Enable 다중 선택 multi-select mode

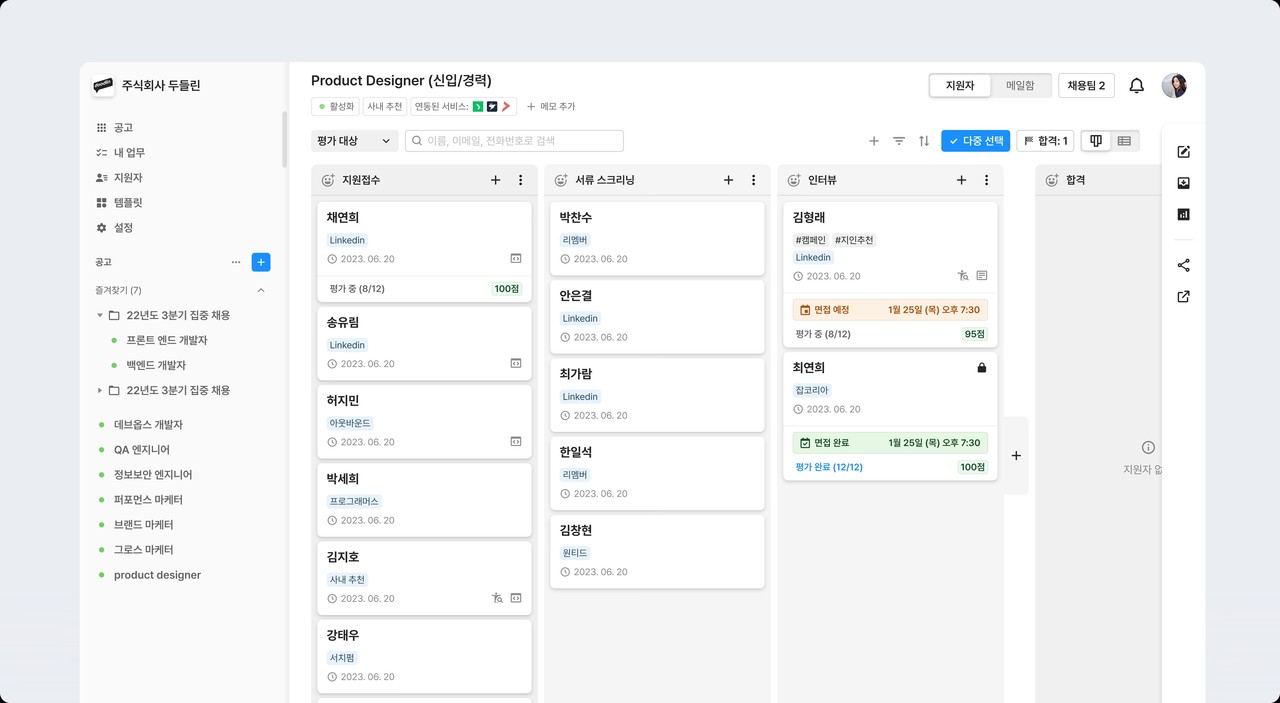pos(975,141)
